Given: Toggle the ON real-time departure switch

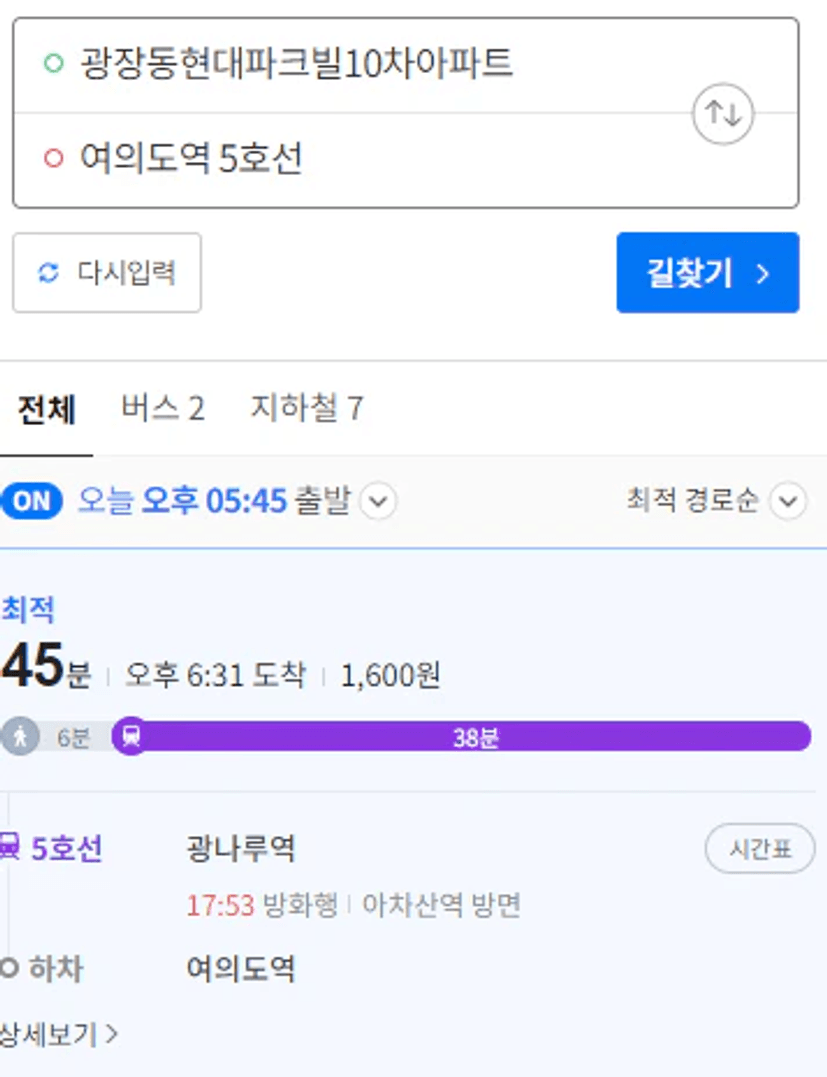Looking at the screenshot, I should click(32, 500).
